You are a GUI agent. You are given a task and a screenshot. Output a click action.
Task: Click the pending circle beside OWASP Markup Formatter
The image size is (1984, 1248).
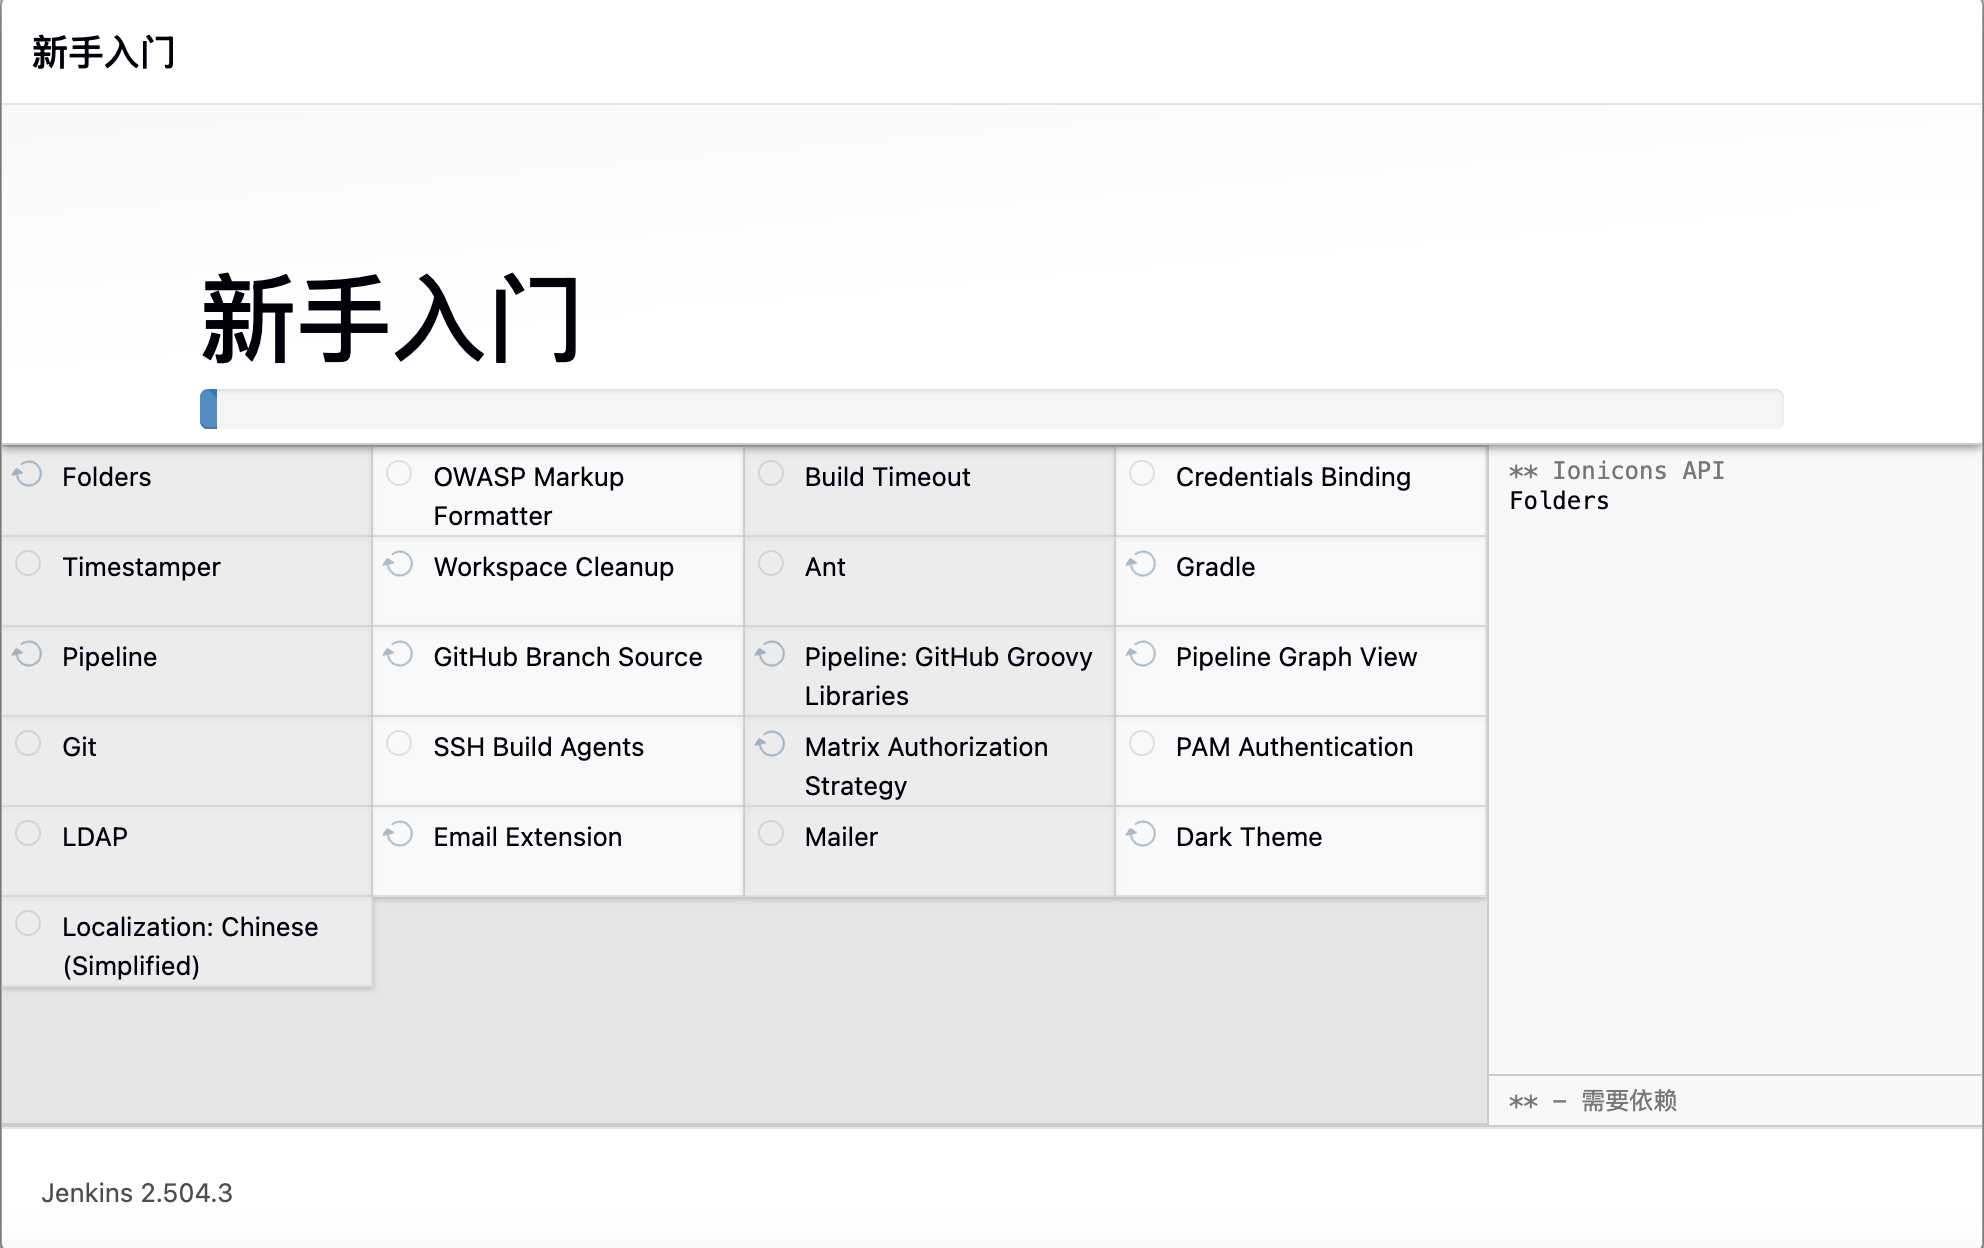tap(399, 473)
